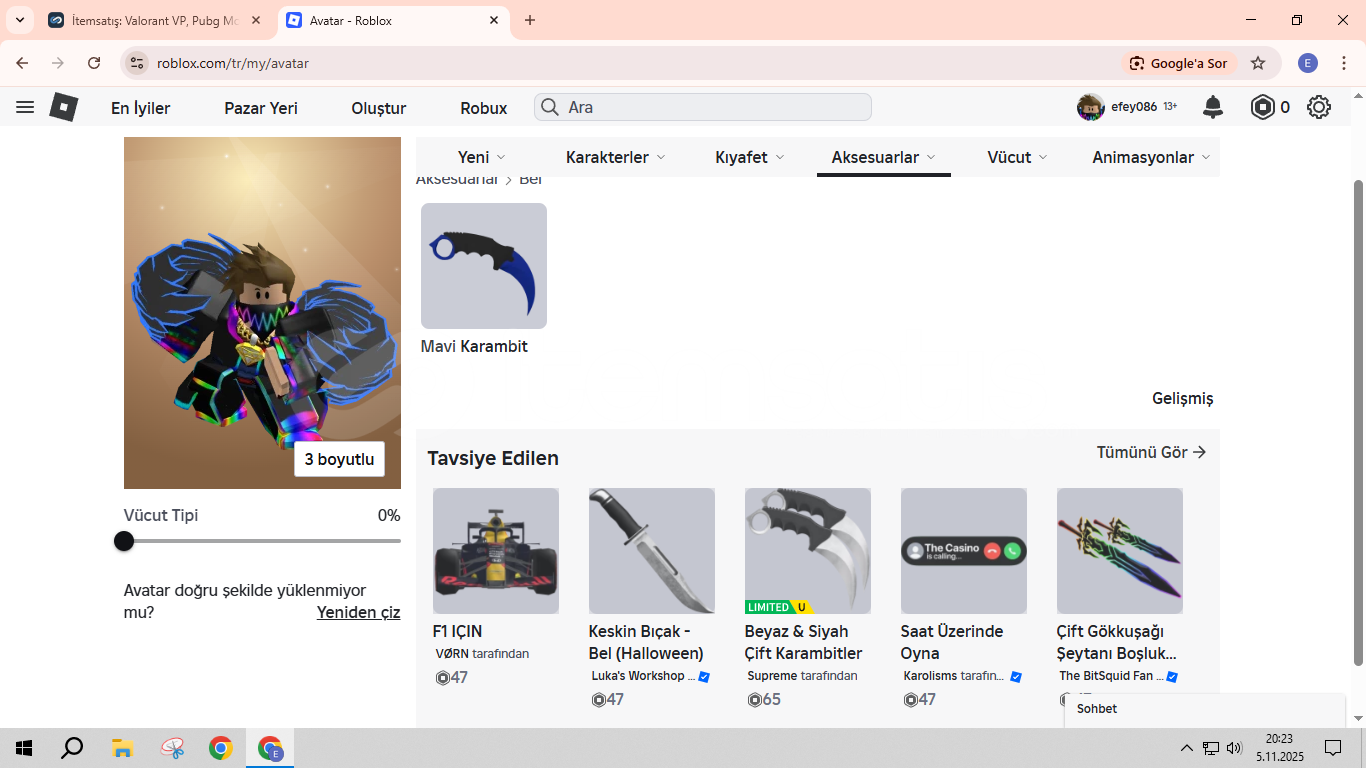Click Tümünü Gör to see all
The height and width of the screenshot is (768, 1366).
click(x=1152, y=452)
